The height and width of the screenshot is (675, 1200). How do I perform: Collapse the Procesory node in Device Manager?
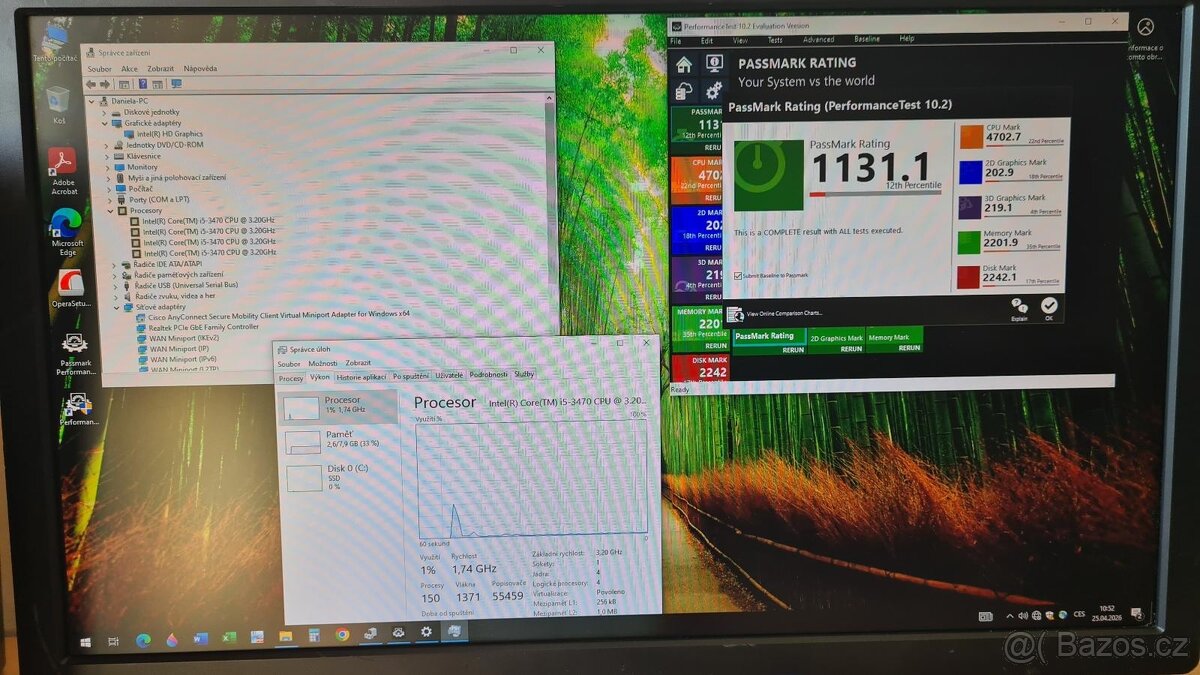pyautogui.click(x=111, y=211)
